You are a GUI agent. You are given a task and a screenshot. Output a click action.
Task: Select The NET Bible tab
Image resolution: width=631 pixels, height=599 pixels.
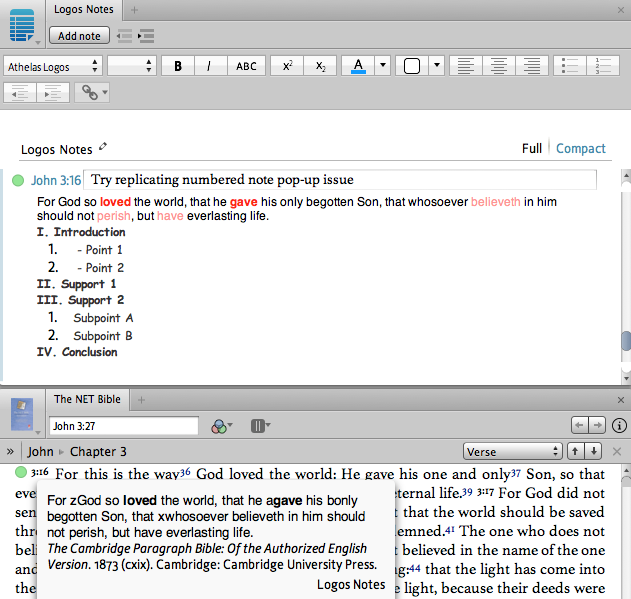pyautogui.click(x=87, y=399)
